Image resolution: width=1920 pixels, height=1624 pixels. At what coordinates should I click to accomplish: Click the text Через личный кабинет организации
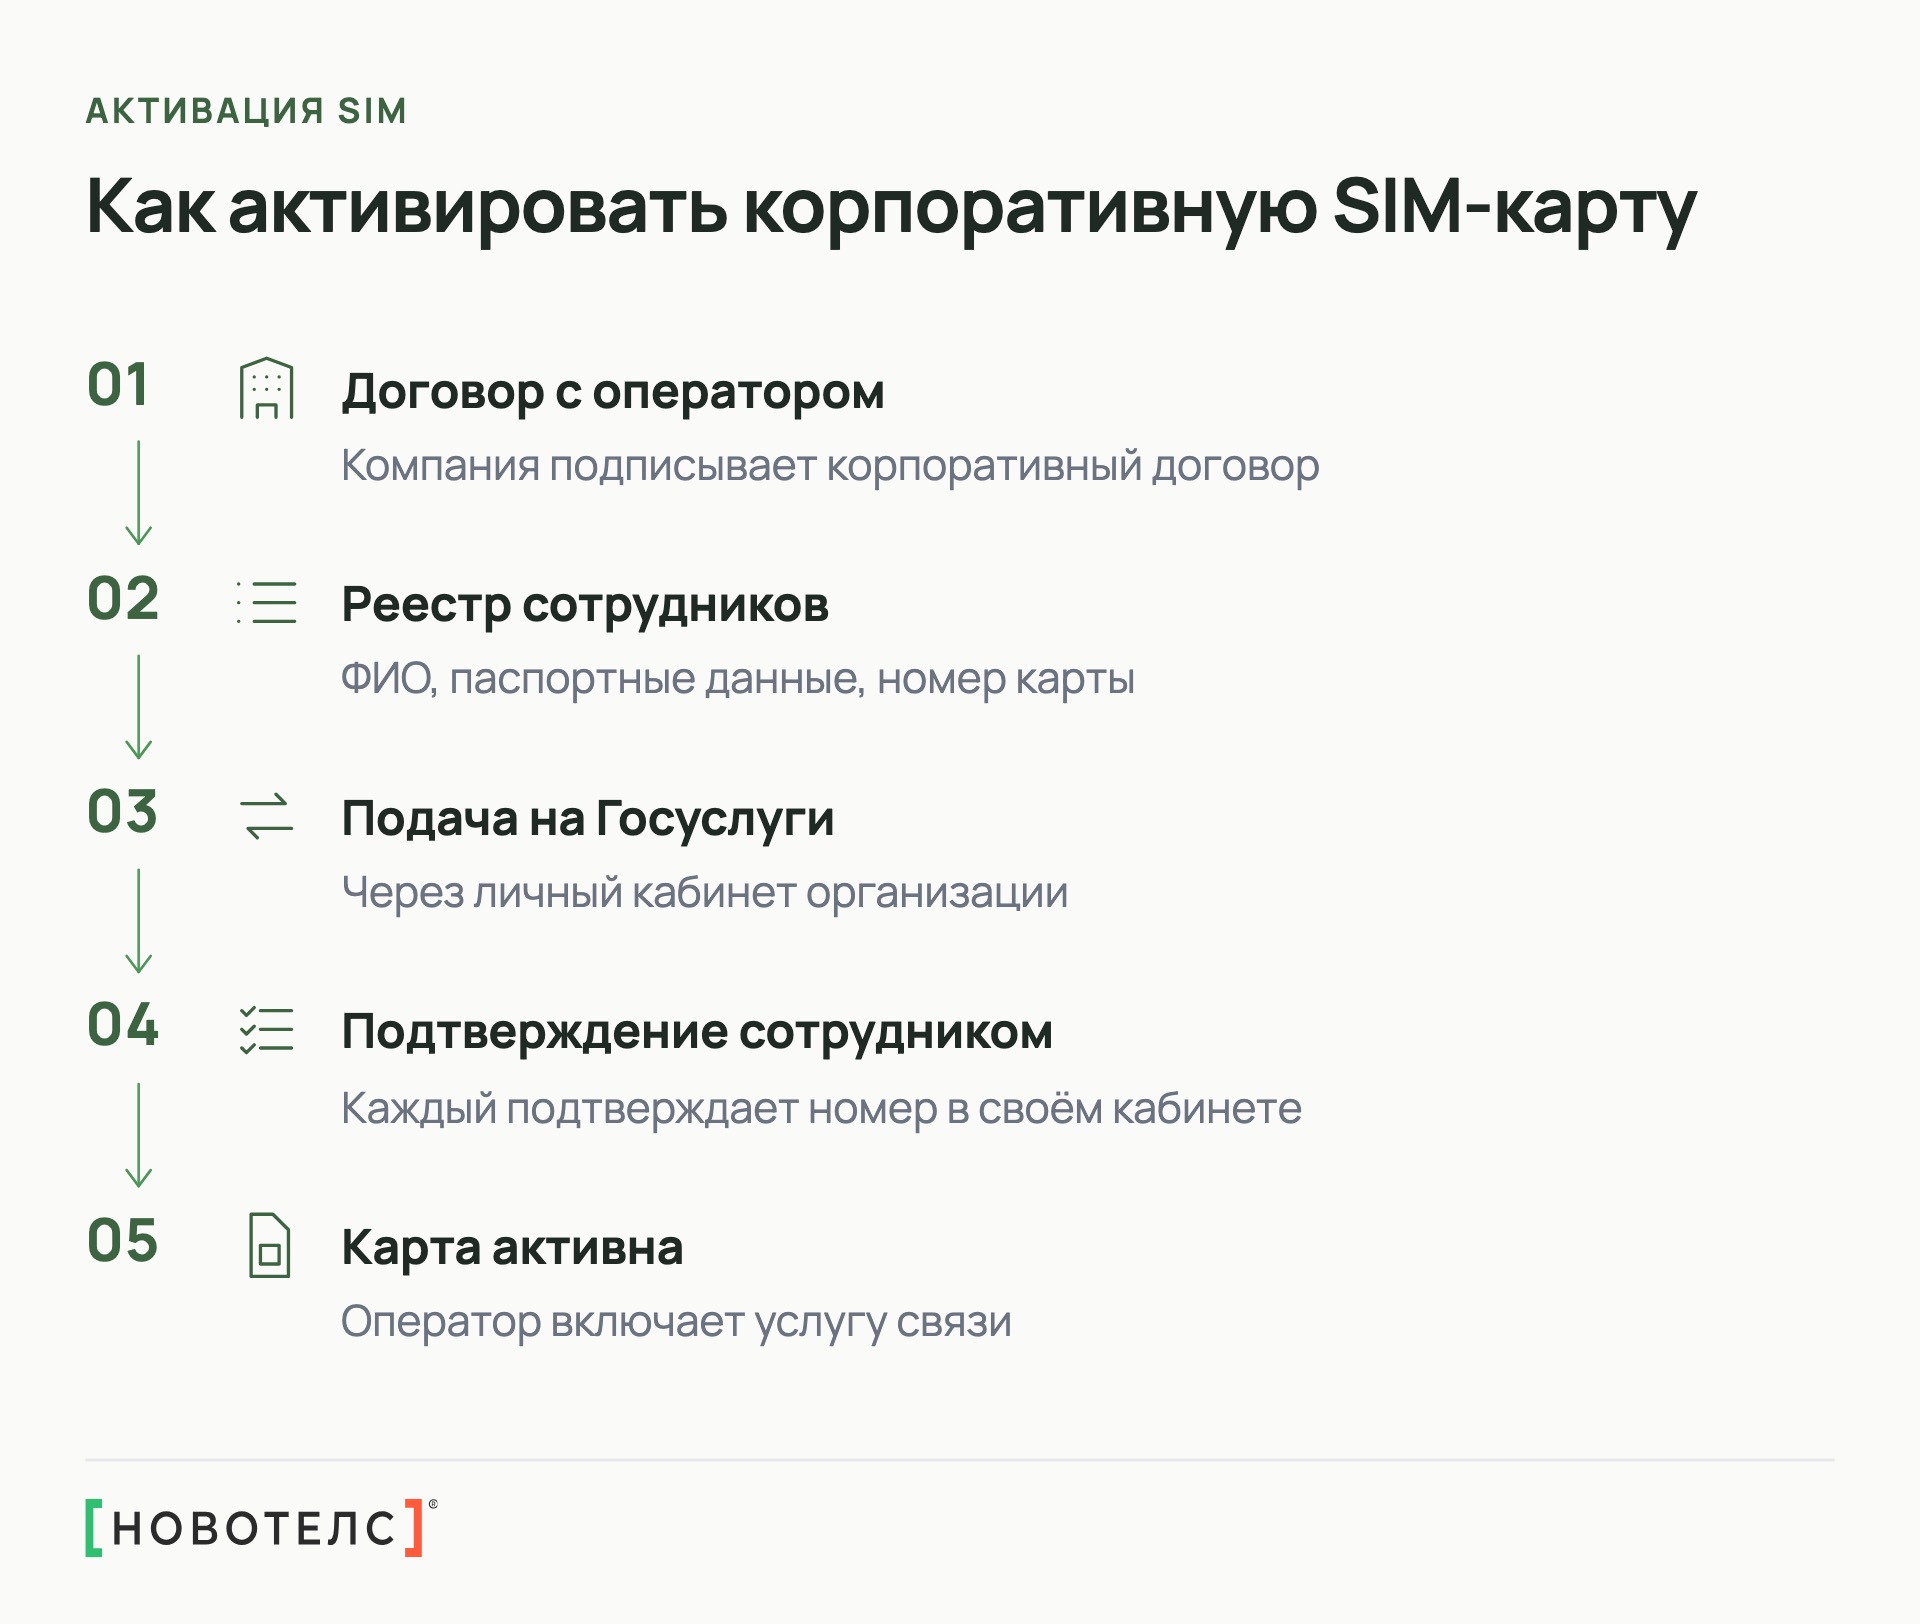tap(705, 893)
